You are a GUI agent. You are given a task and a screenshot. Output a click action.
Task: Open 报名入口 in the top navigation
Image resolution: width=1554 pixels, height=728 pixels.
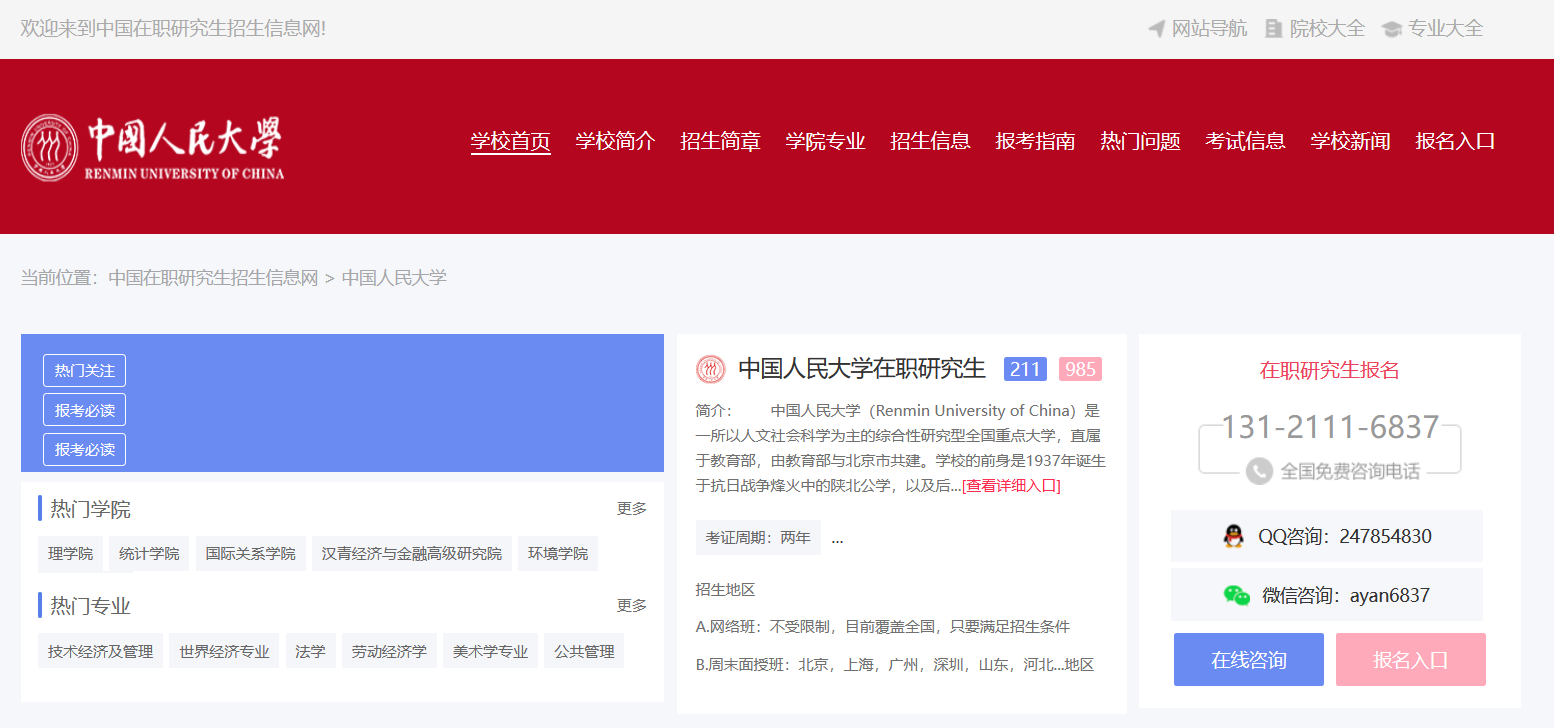tap(1456, 141)
